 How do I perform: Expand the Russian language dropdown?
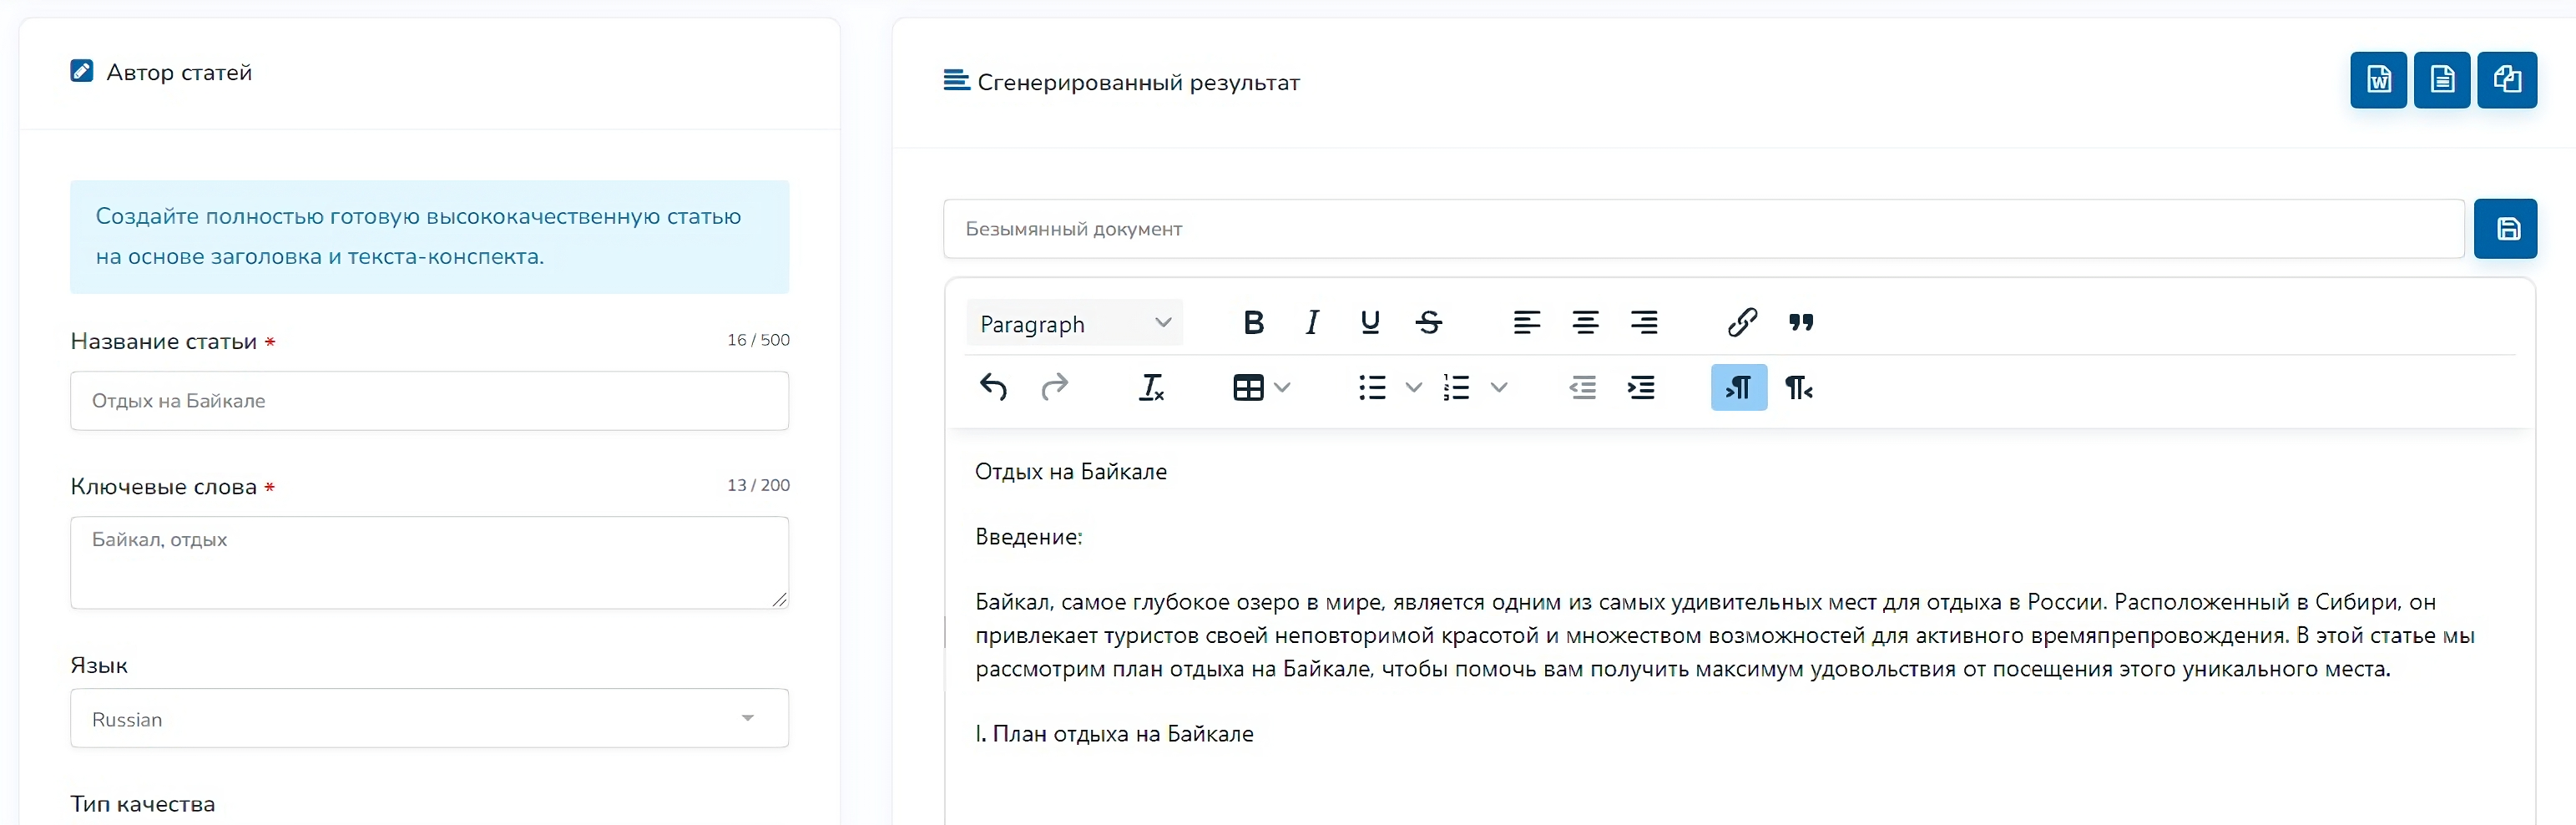coord(429,718)
